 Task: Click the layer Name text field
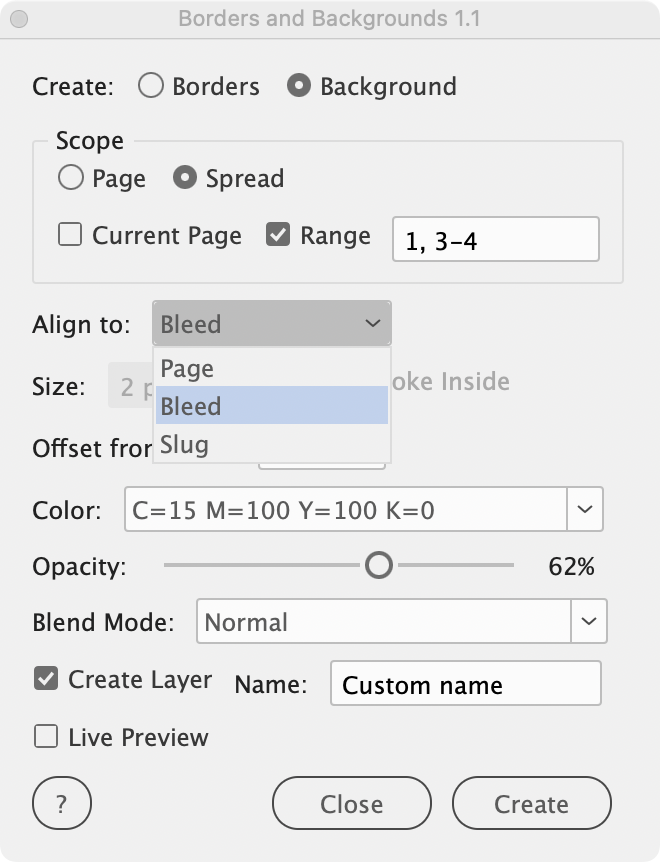(466, 685)
